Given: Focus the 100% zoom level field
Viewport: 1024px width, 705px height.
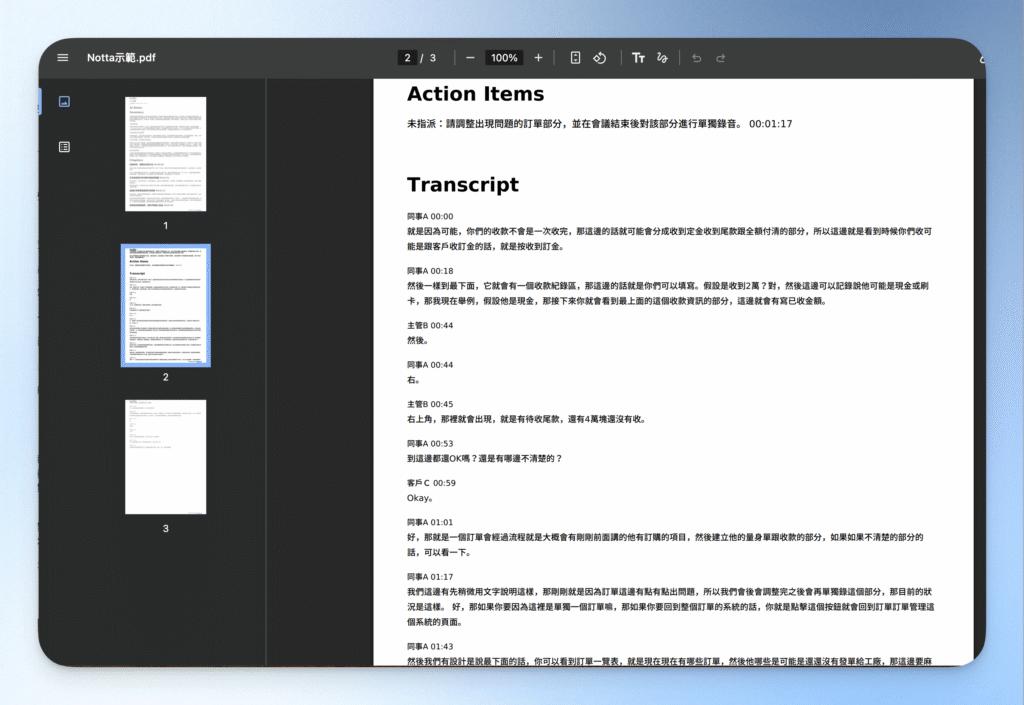Looking at the screenshot, I should pos(504,57).
